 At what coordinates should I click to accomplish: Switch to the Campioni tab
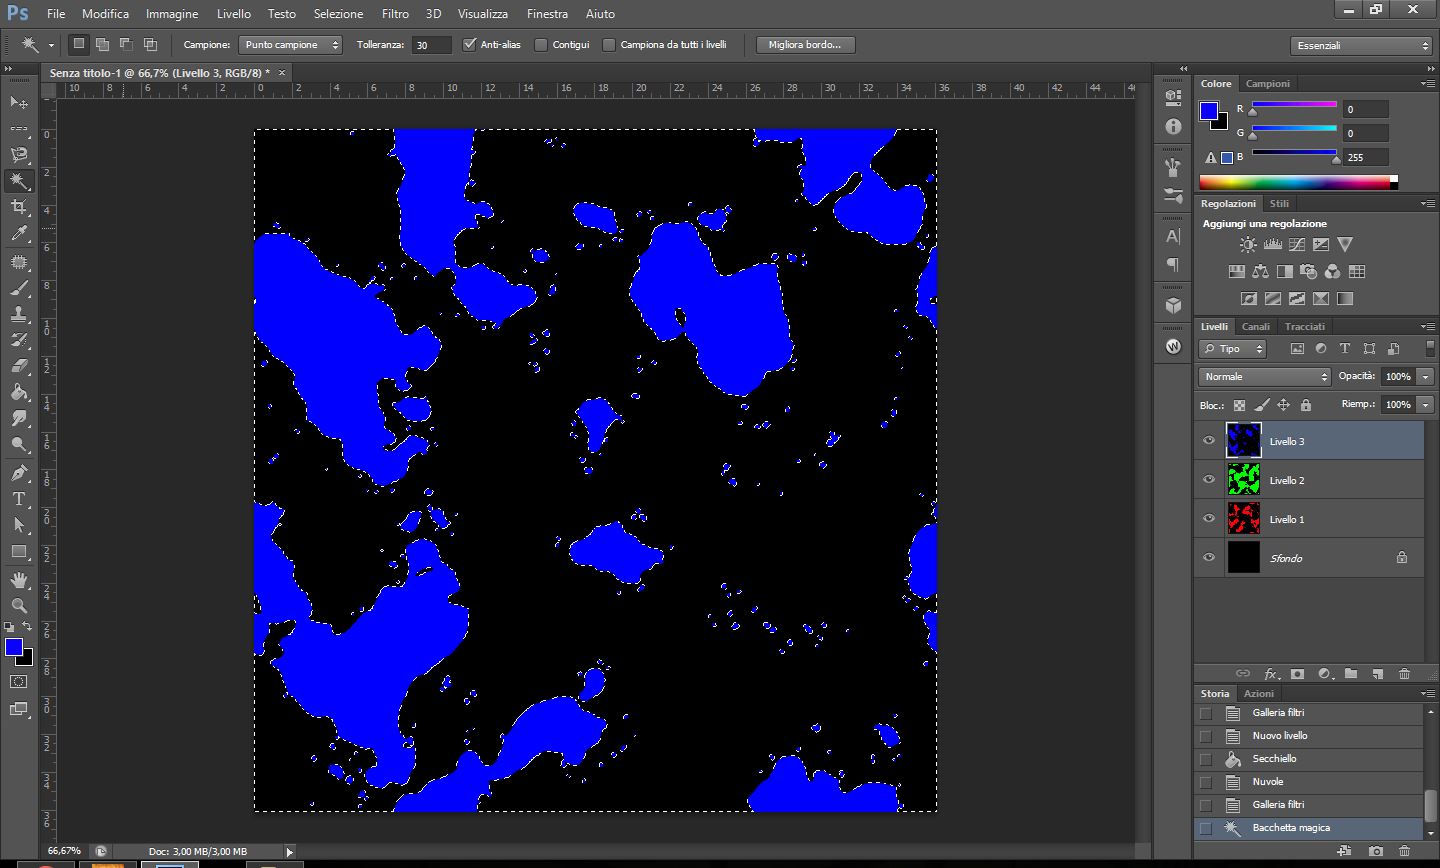(1268, 84)
